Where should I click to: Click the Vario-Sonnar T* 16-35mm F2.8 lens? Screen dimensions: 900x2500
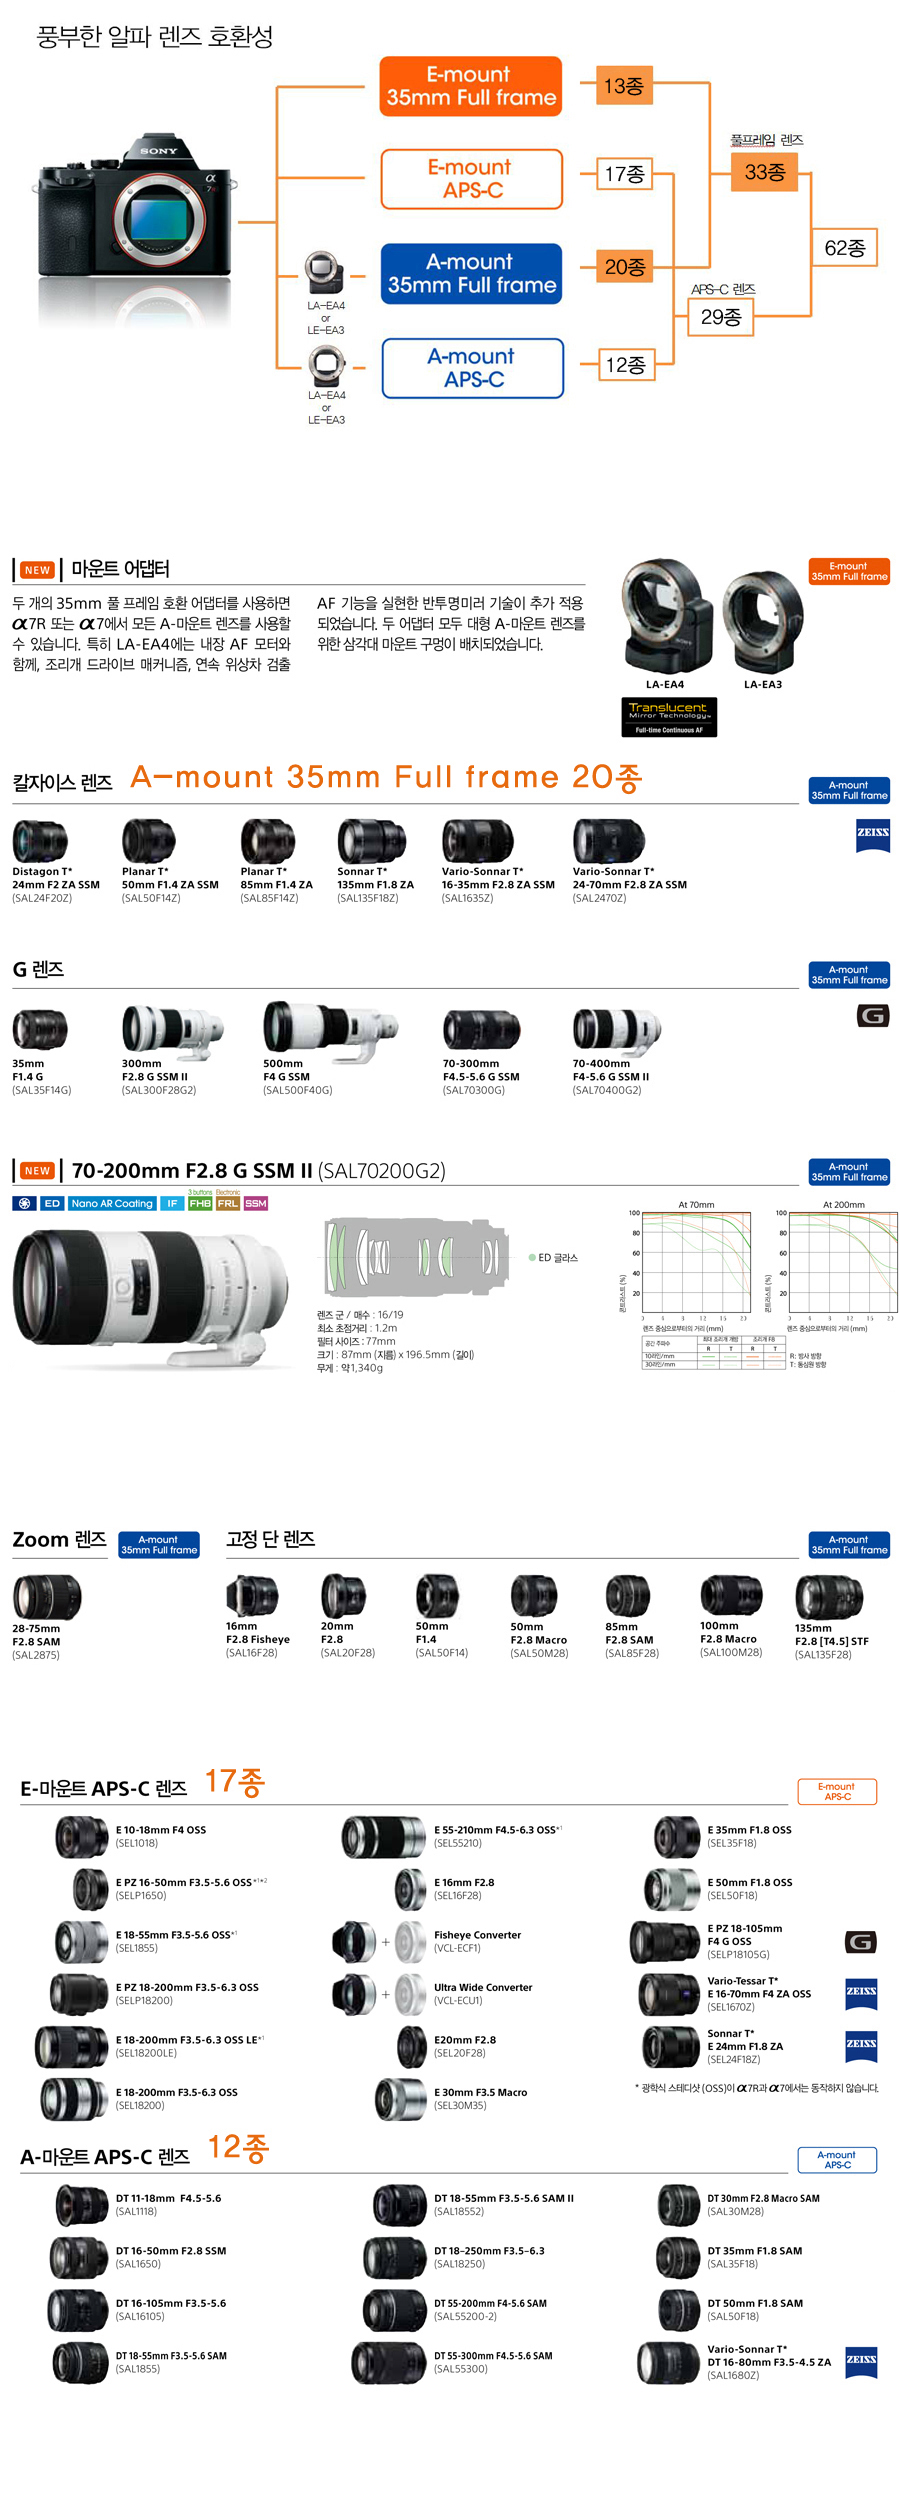coord(477,841)
